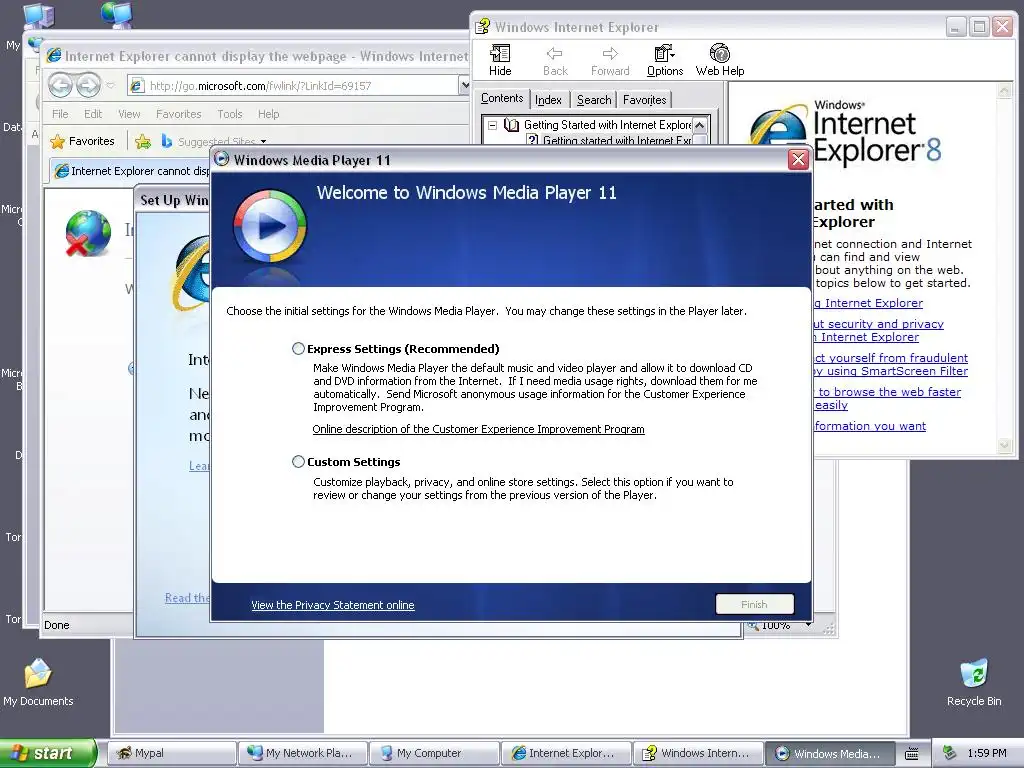Viewport: 1024px width, 768px height.
Task: Switch to the Favorites tab in help
Action: (x=645, y=100)
